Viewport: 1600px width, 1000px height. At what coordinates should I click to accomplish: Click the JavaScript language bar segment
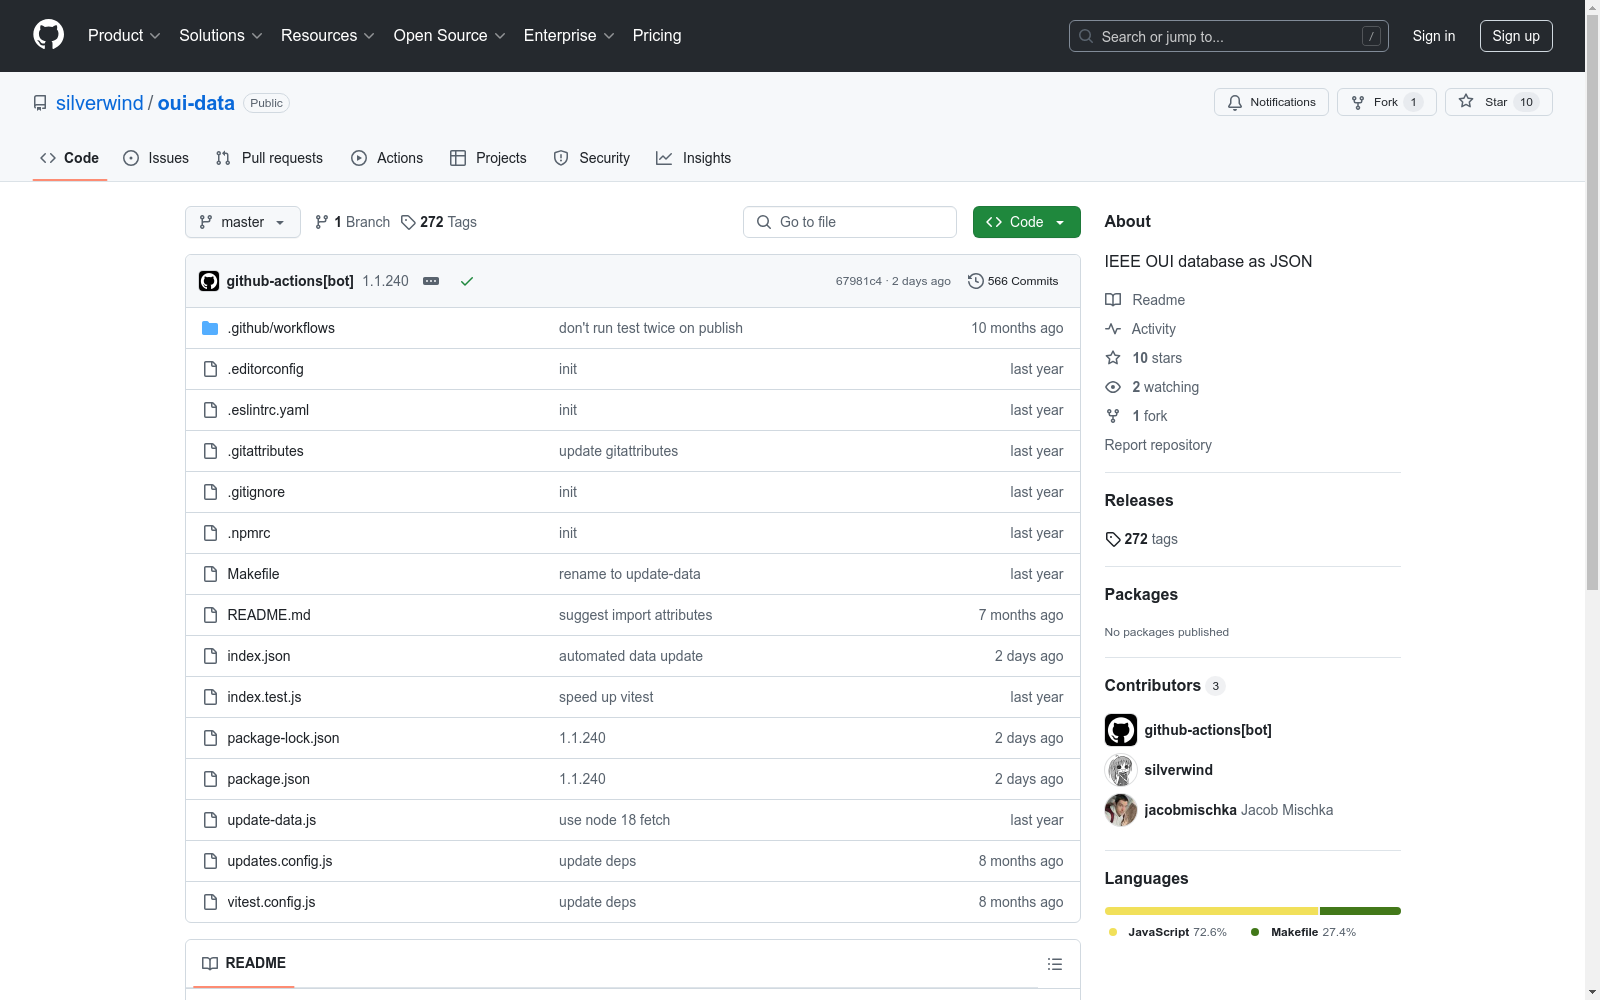(x=1211, y=911)
